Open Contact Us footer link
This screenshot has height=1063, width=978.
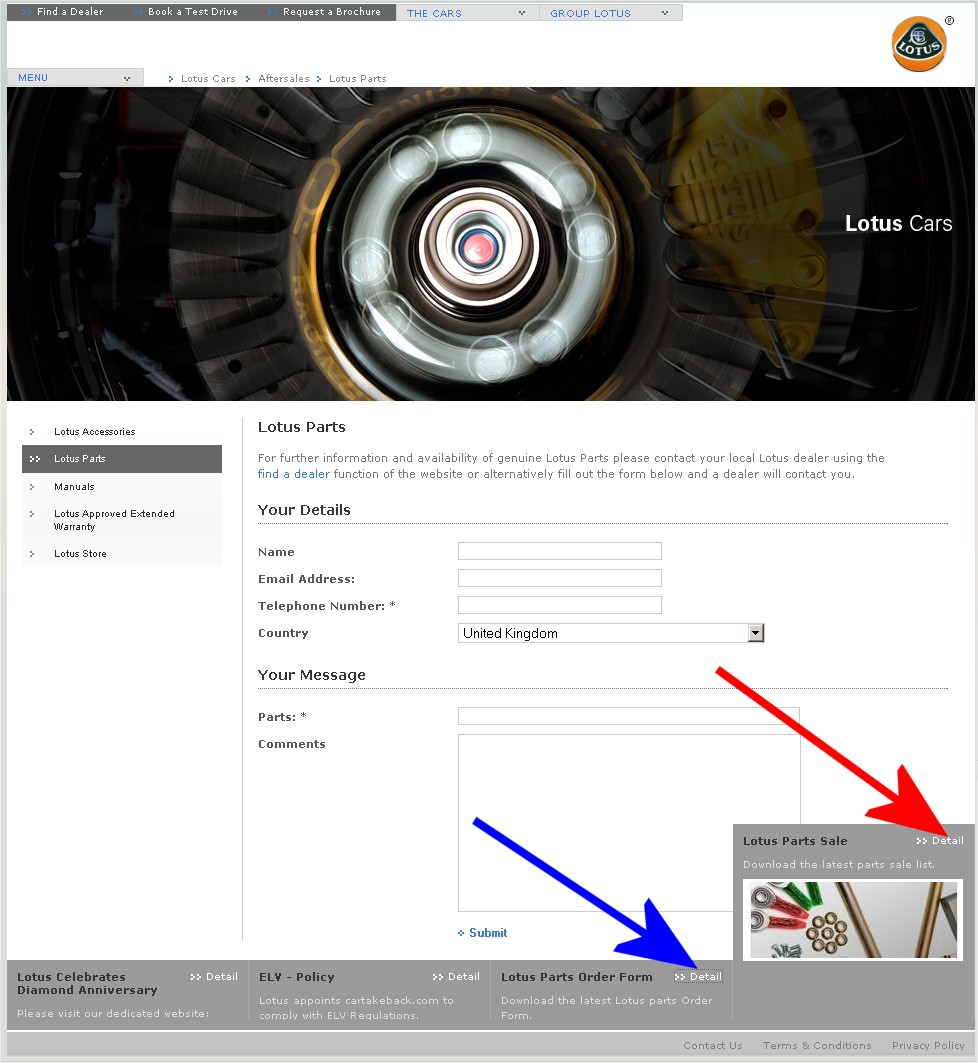coord(712,1045)
